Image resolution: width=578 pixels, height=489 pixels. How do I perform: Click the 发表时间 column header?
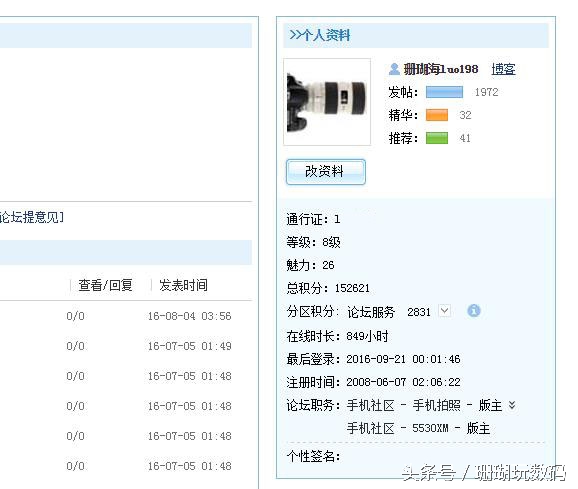coord(183,285)
